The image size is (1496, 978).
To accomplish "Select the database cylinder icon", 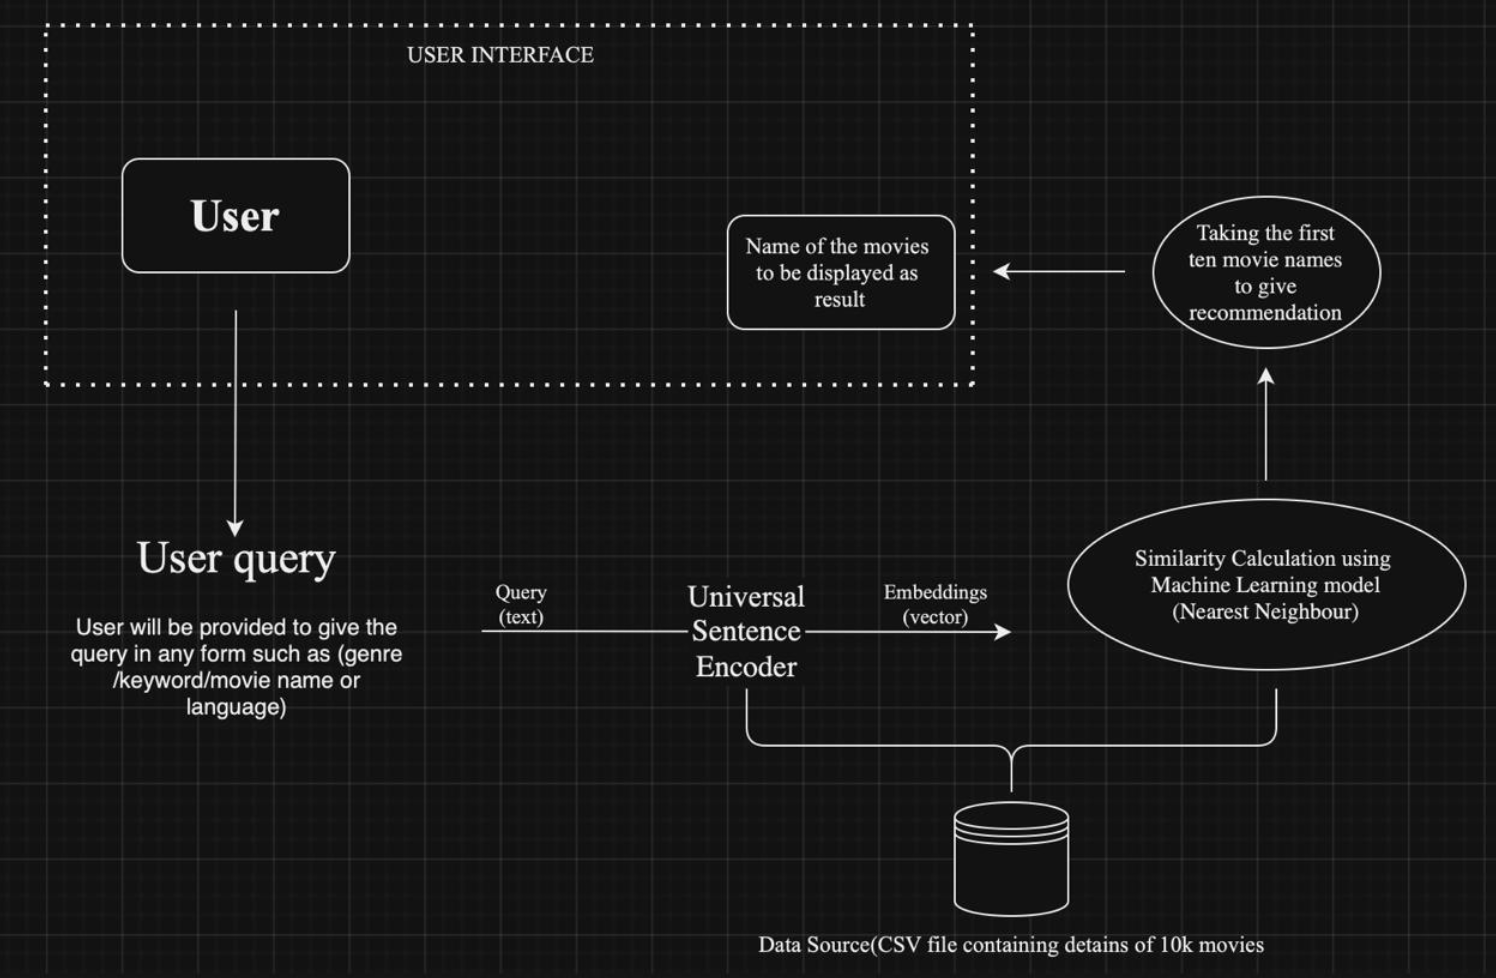I will point(1011,860).
